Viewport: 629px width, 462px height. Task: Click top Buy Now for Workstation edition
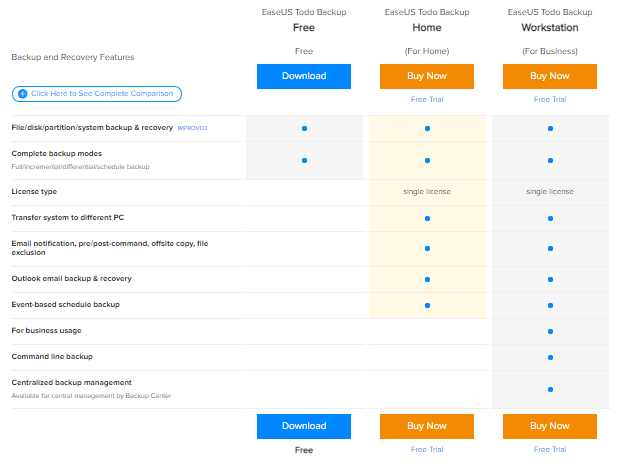(550, 76)
